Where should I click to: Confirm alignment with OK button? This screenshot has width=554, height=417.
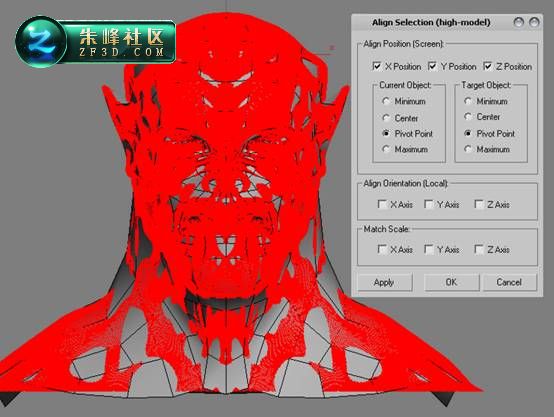pyautogui.click(x=451, y=282)
